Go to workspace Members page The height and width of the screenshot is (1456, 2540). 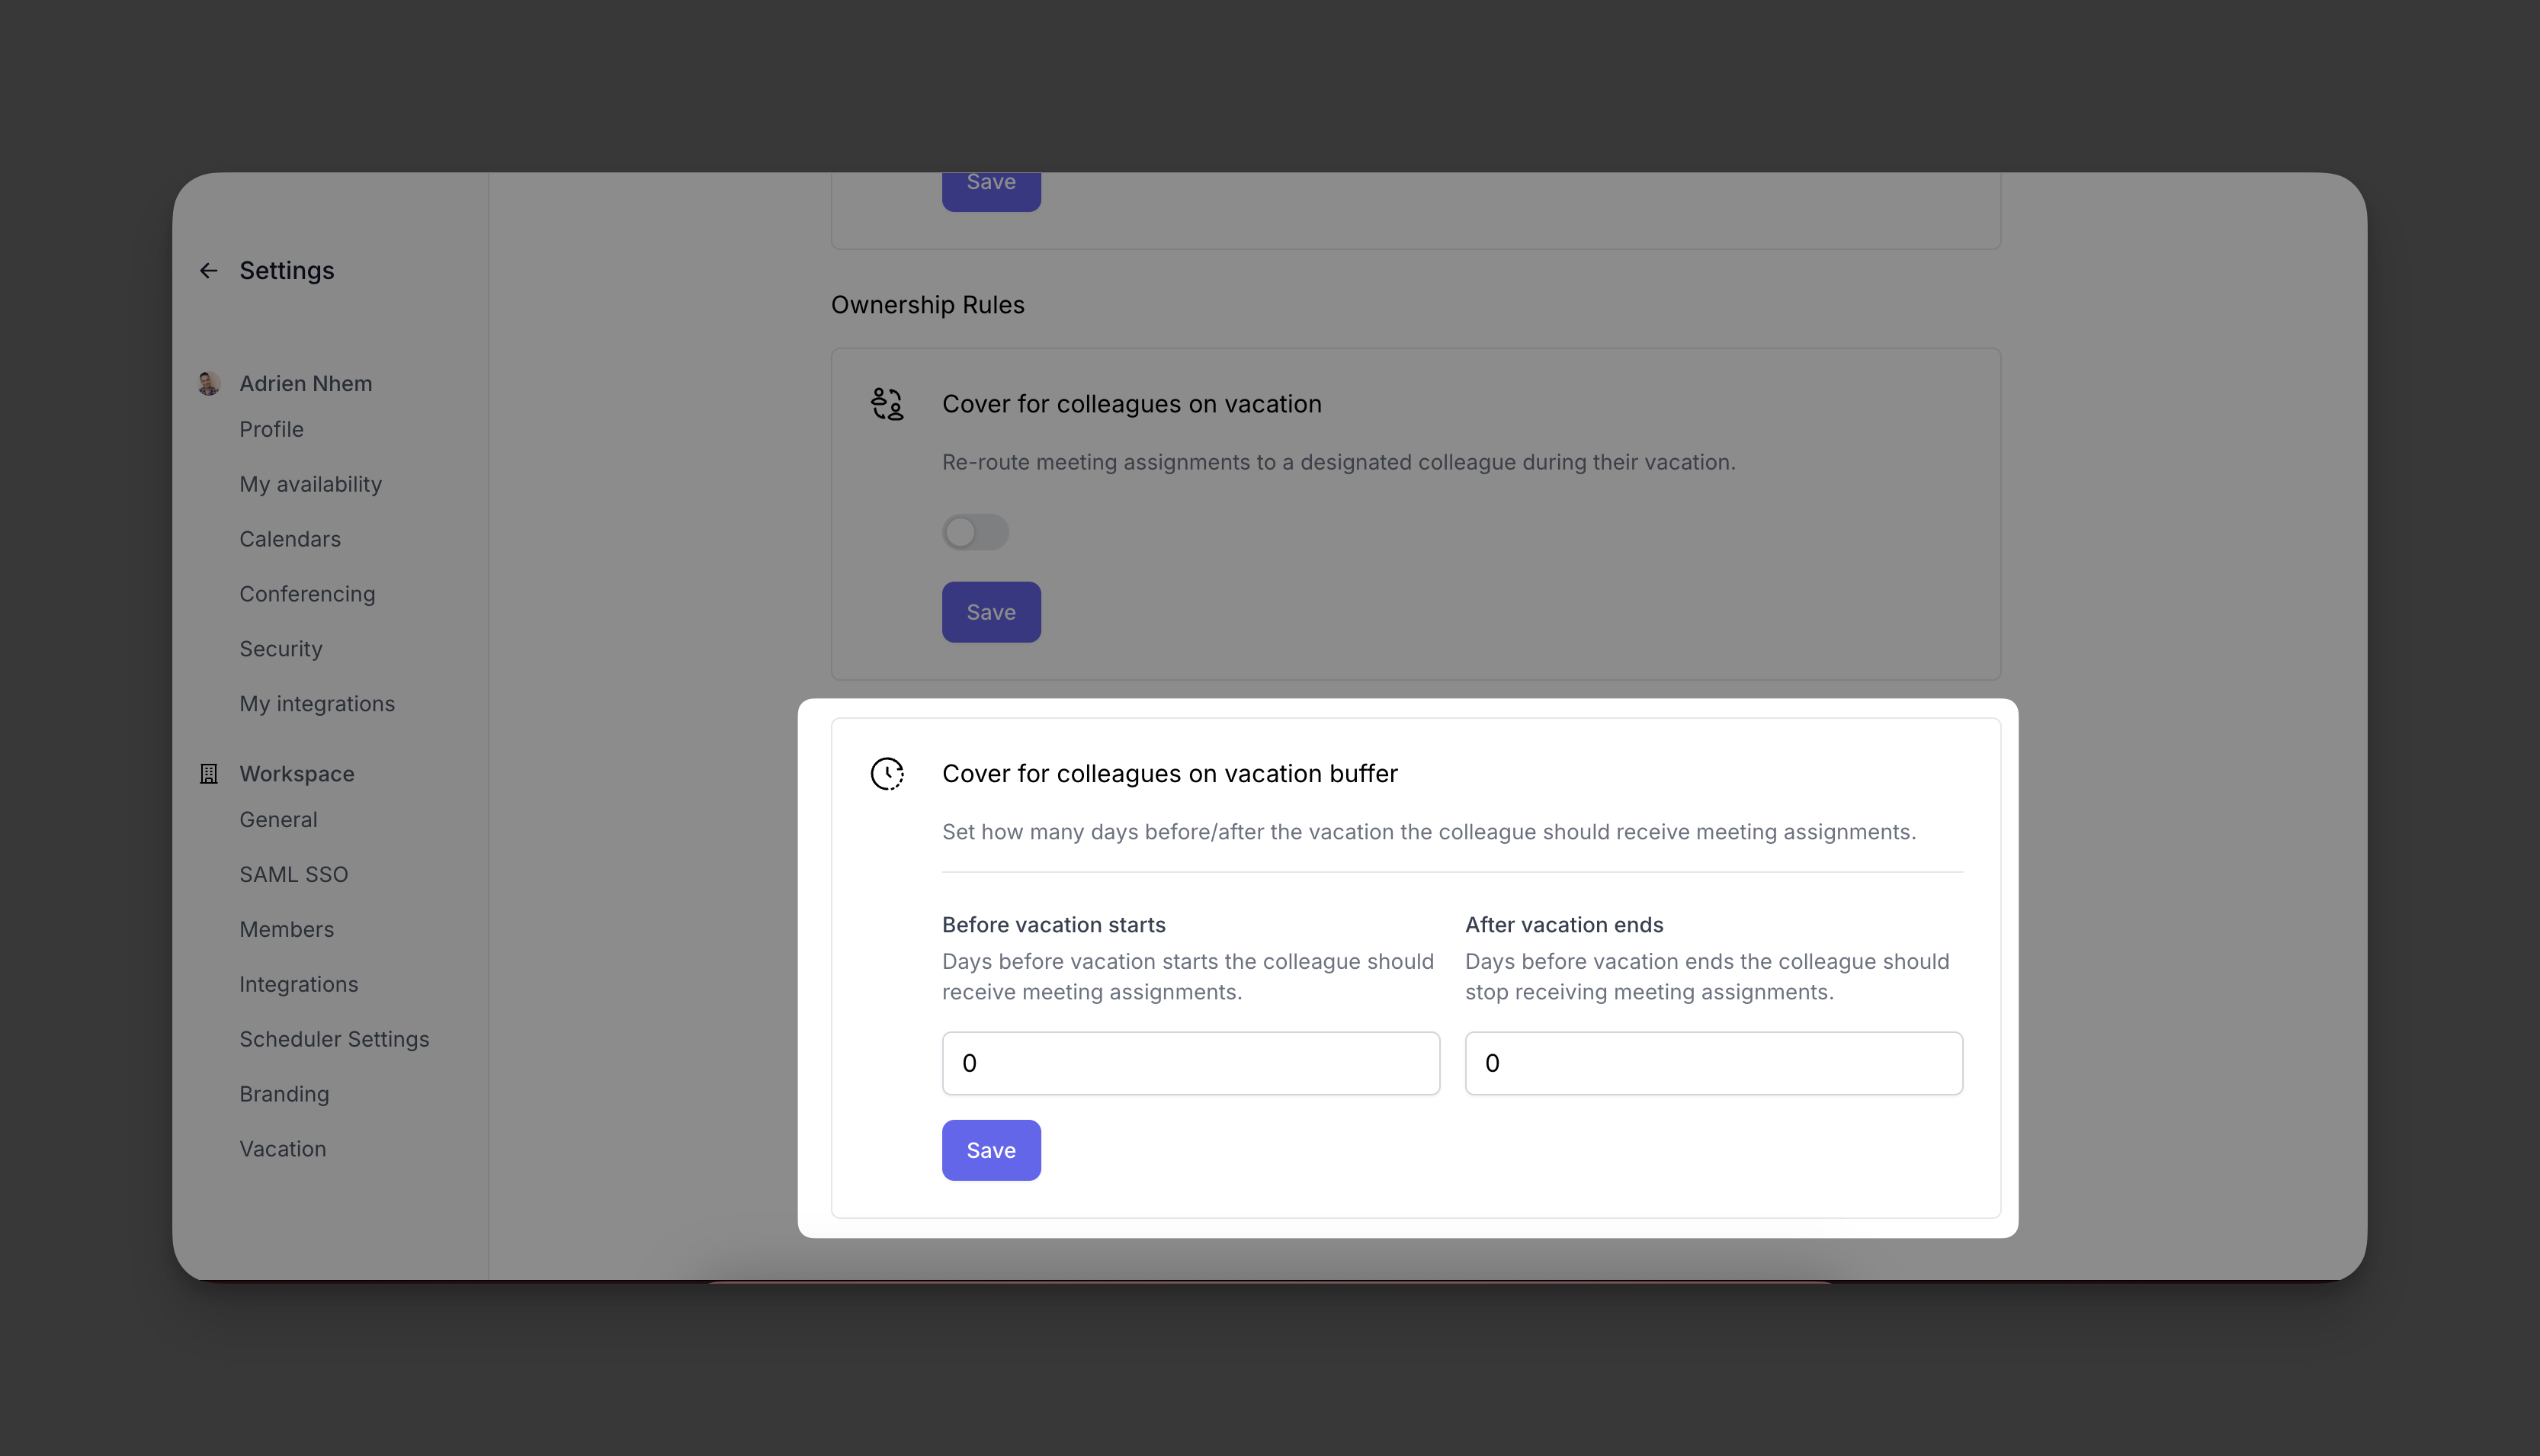coord(286,930)
